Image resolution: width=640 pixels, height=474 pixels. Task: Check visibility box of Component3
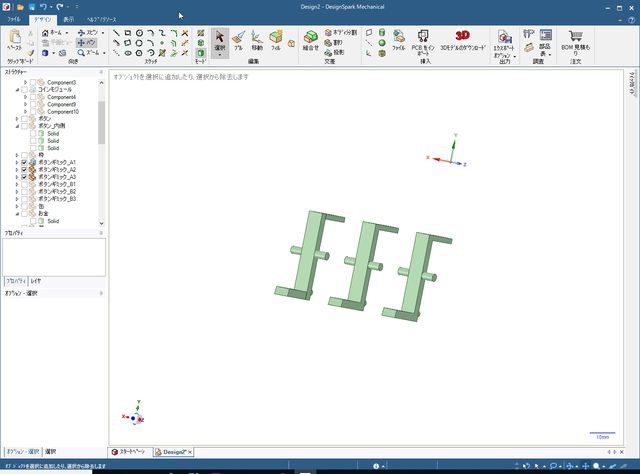tap(33, 82)
